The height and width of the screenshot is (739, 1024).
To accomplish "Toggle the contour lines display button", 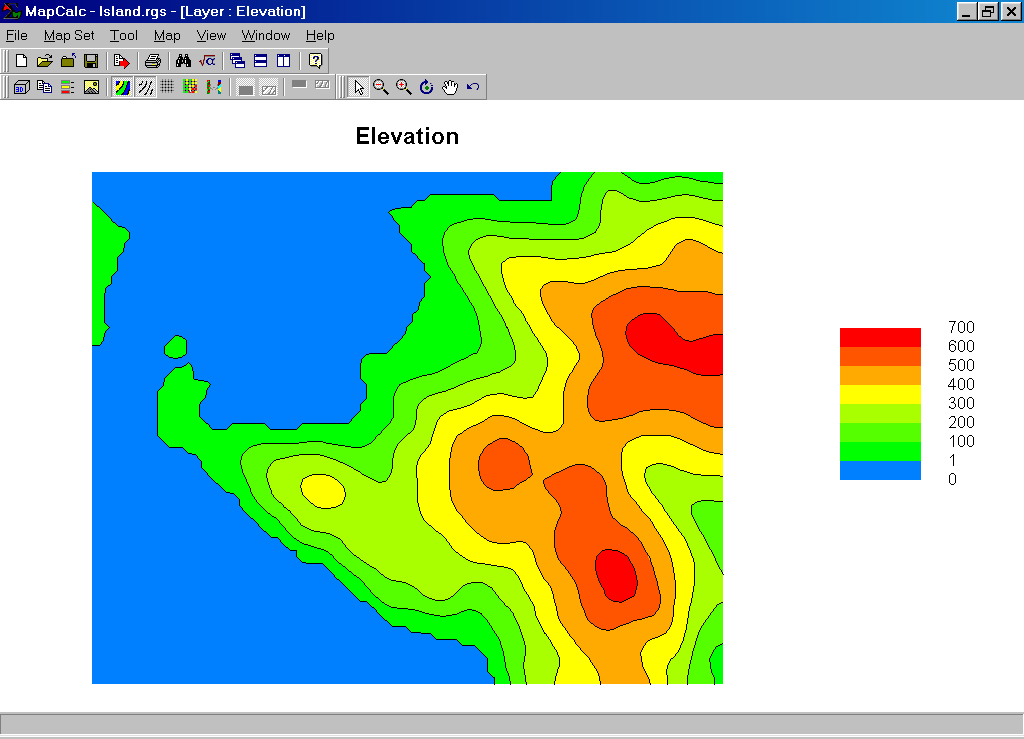I will [146, 87].
